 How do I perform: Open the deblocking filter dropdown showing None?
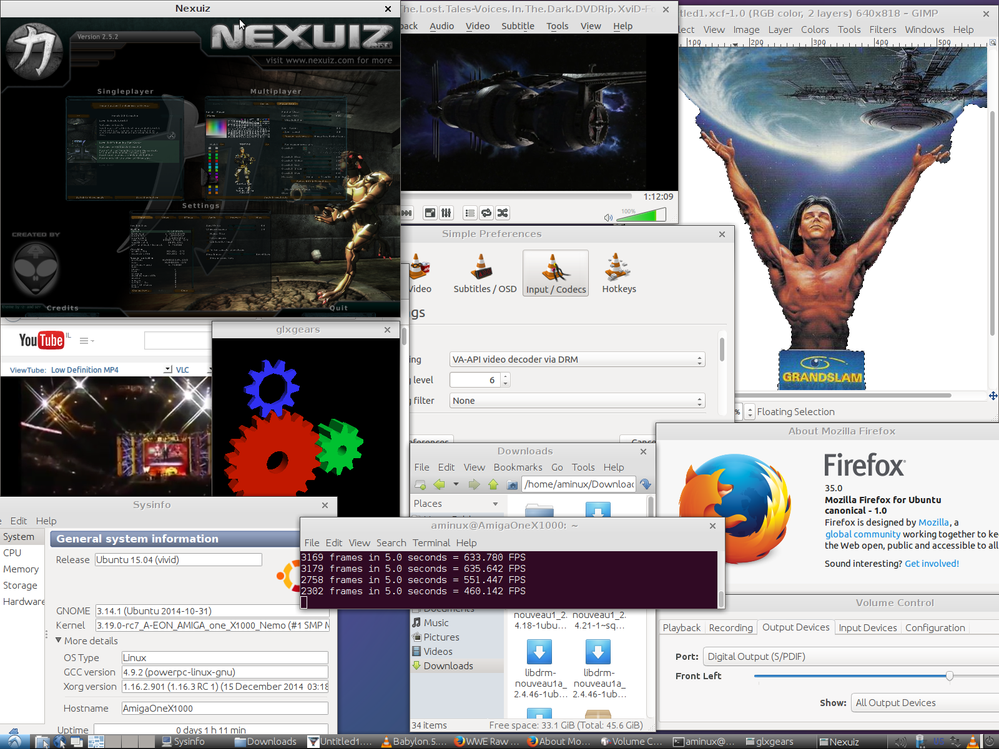(x=577, y=400)
